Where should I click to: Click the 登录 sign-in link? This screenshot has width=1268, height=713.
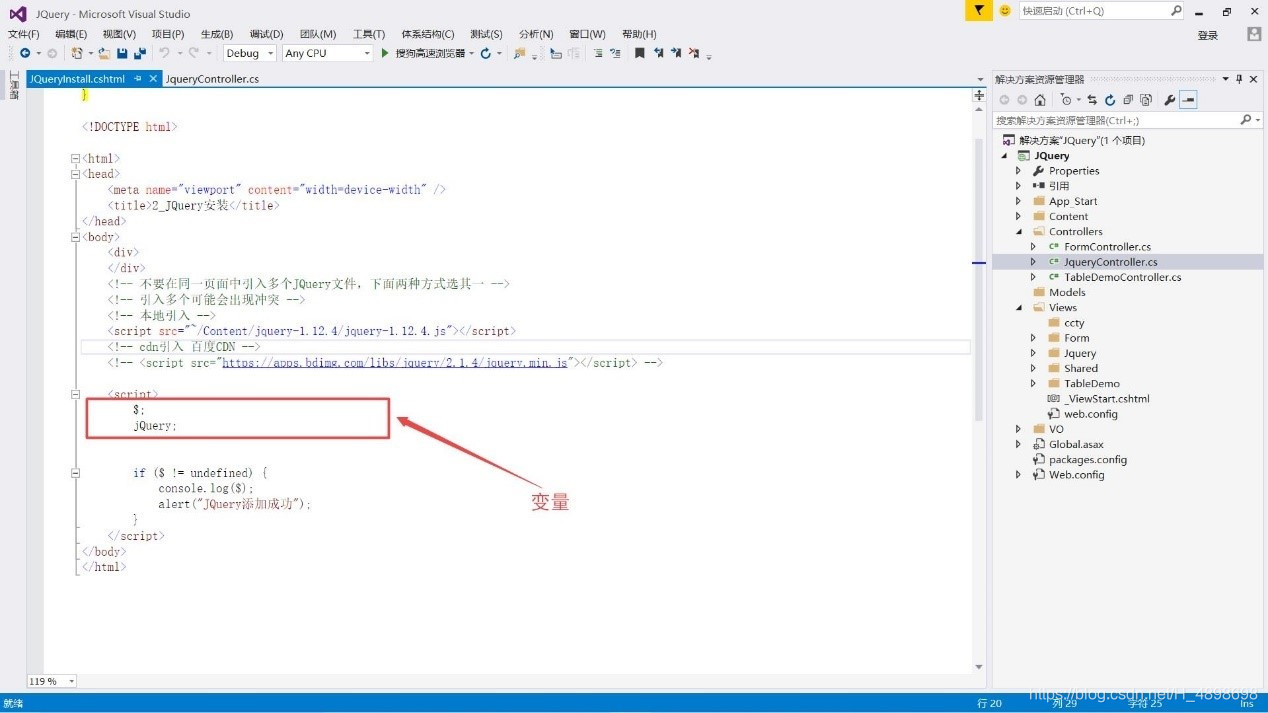coord(1208,35)
